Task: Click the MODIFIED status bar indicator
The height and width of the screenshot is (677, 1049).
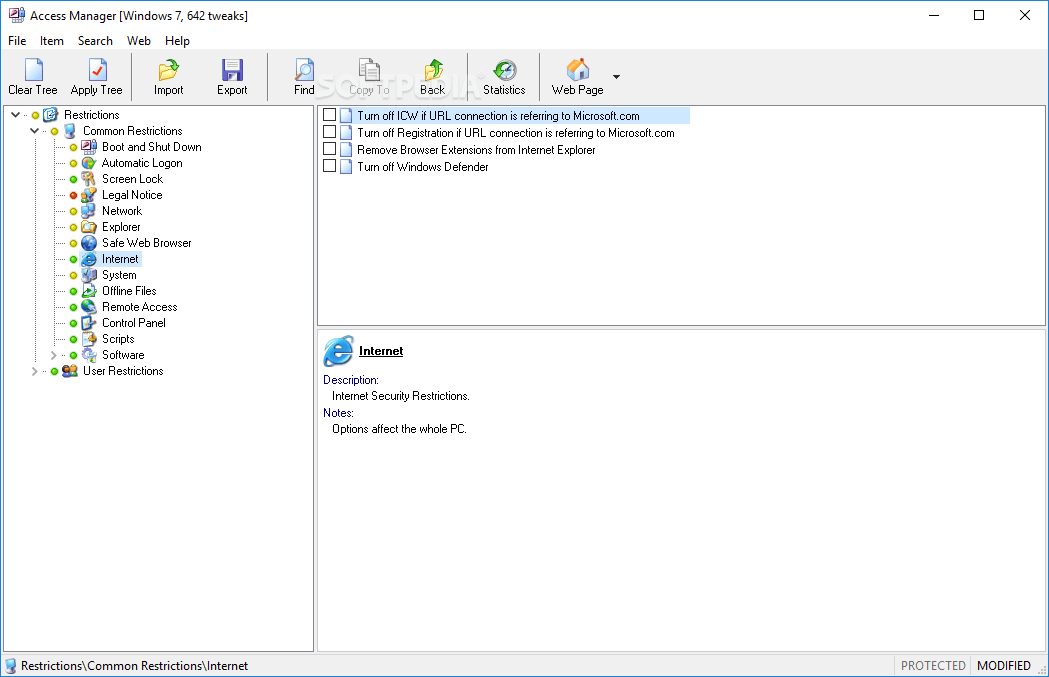Action: [1003, 665]
